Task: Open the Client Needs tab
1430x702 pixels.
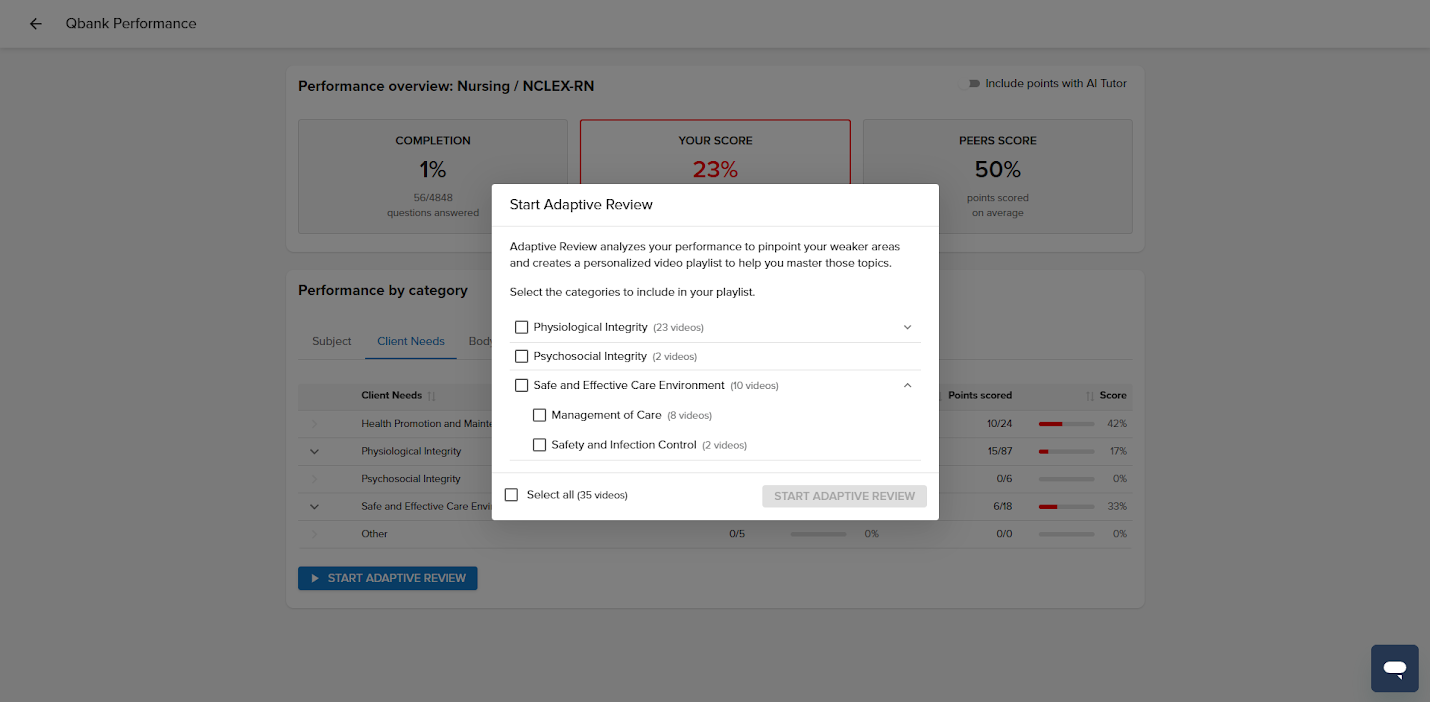Action: pyautogui.click(x=410, y=341)
